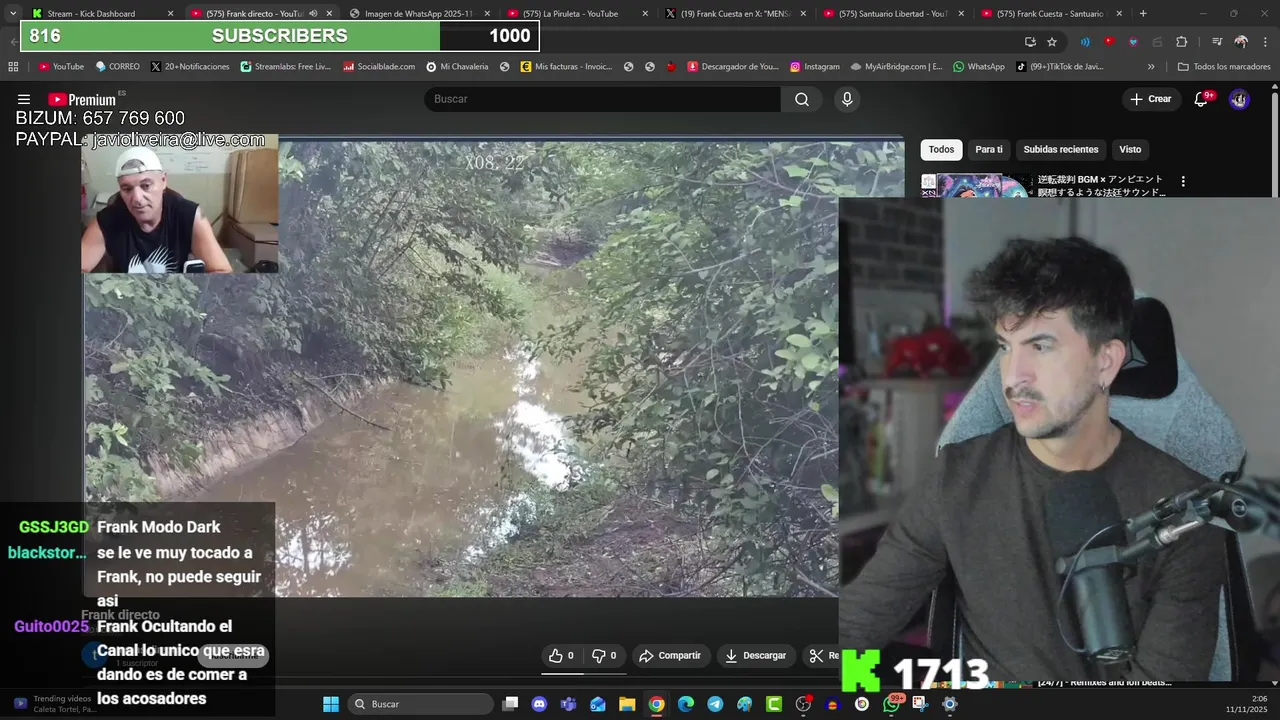Click the Crear button
The image size is (1280, 720).
tap(1150, 99)
